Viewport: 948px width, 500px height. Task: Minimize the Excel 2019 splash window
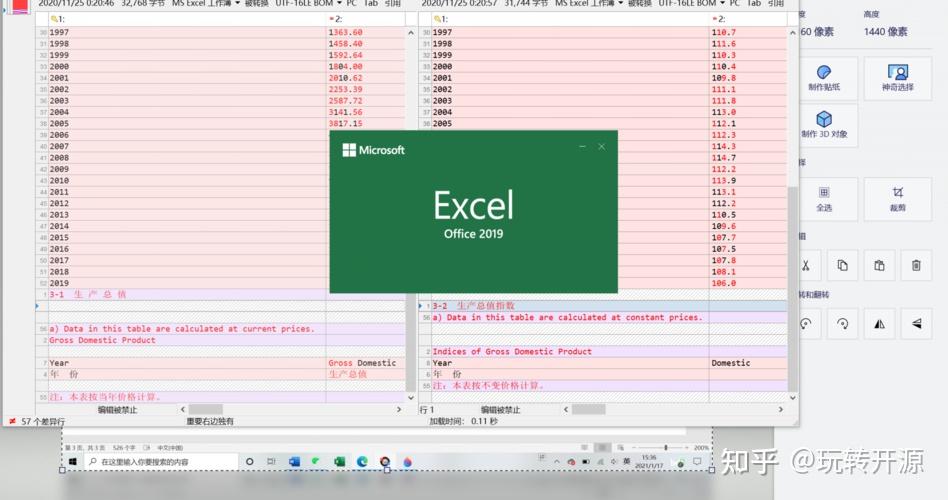pos(582,146)
